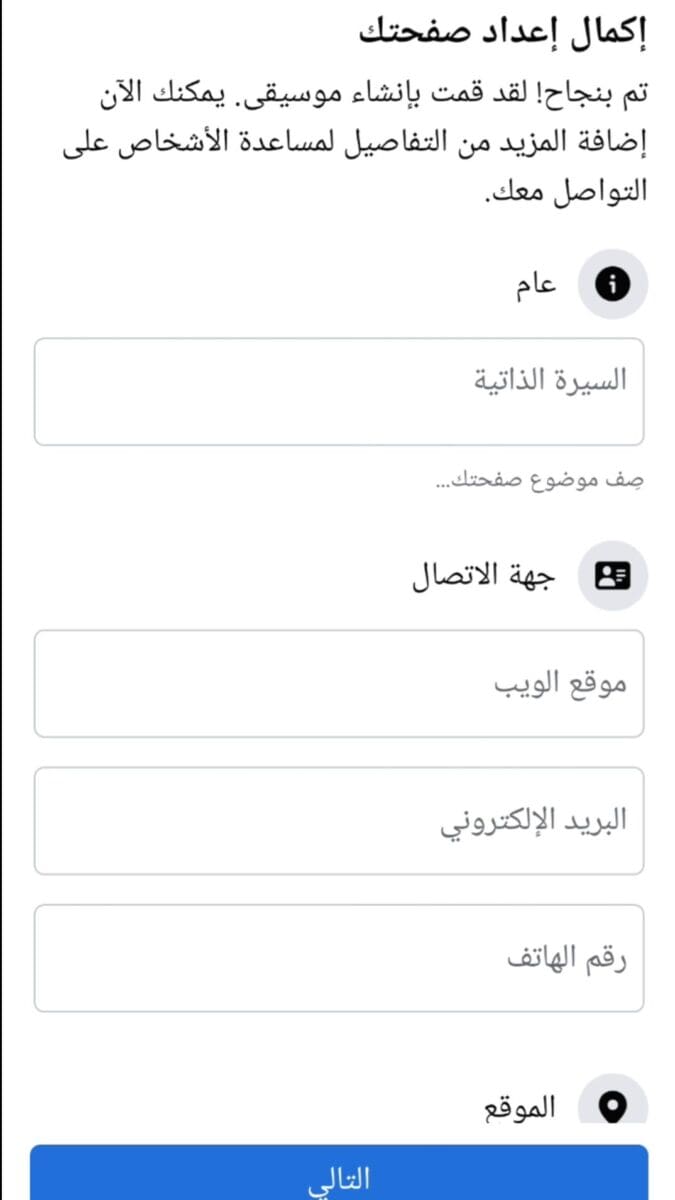Click the info icon beside عام

click(x=613, y=284)
